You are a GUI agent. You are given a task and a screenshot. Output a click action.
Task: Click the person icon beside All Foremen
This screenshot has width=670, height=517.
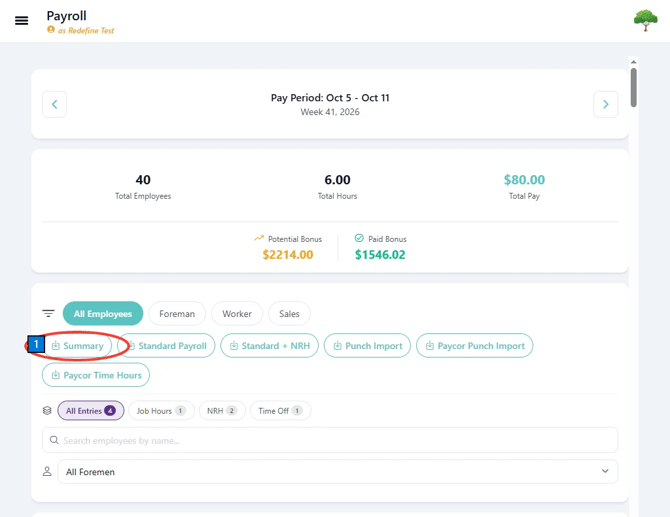click(47, 471)
